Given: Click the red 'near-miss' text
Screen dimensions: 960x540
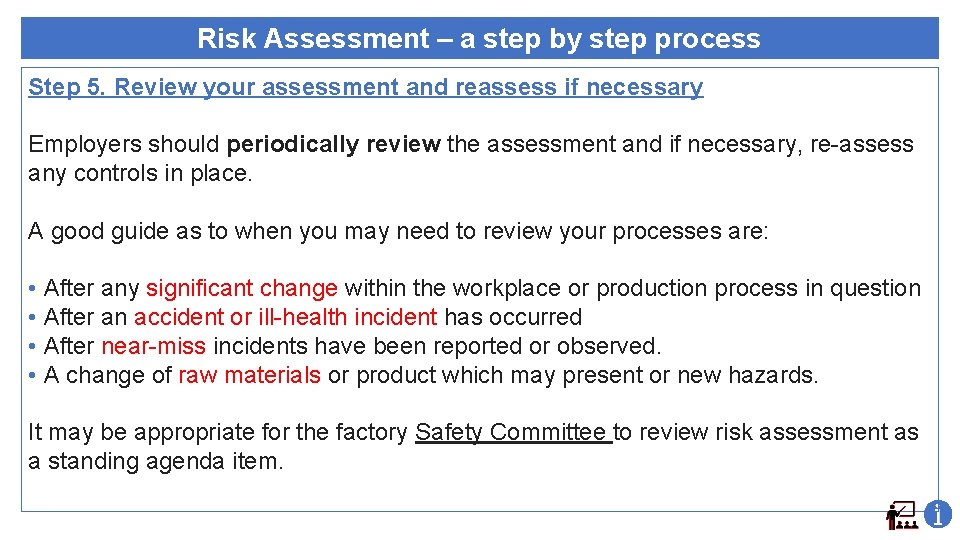Looking at the screenshot, I should pyautogui.click(x=153, y=347).
